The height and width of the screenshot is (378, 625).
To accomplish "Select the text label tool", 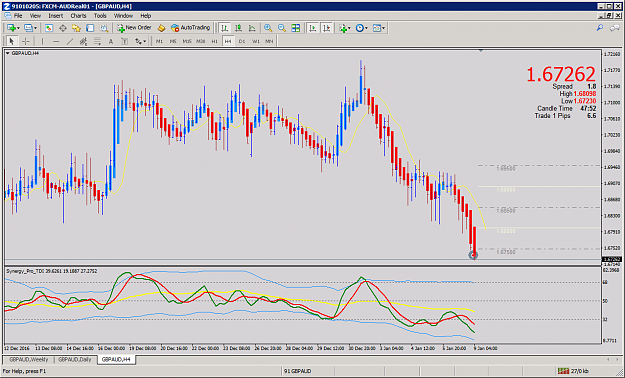I will [x=111, y=41].
